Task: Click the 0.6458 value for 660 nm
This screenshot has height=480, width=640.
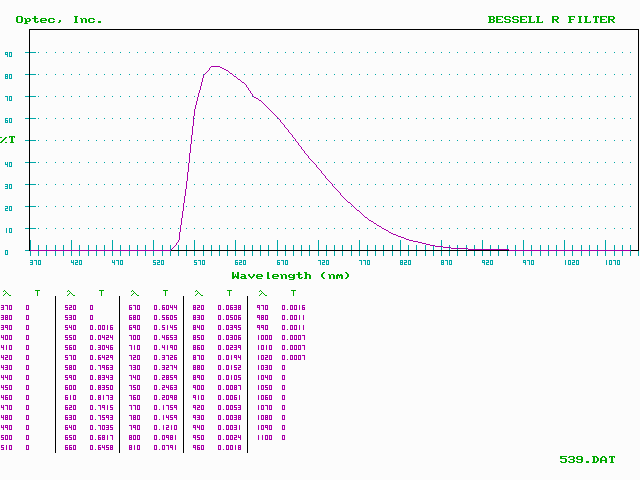Action: [100, 447]
